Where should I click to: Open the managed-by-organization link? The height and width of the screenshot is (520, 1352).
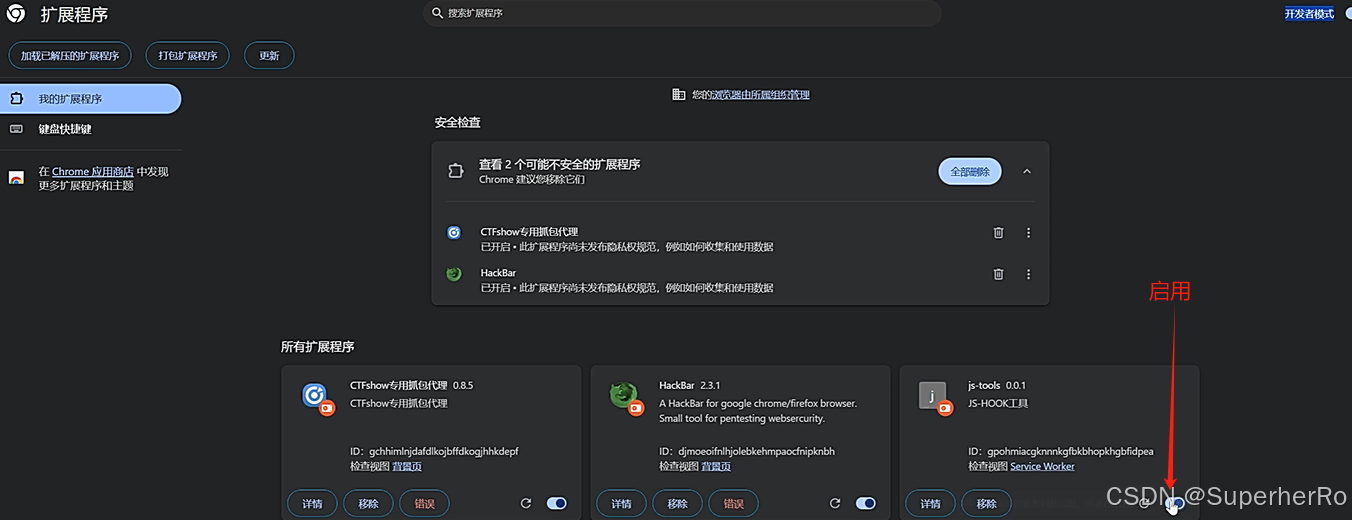pyautogui.click(x=760, y=95)
